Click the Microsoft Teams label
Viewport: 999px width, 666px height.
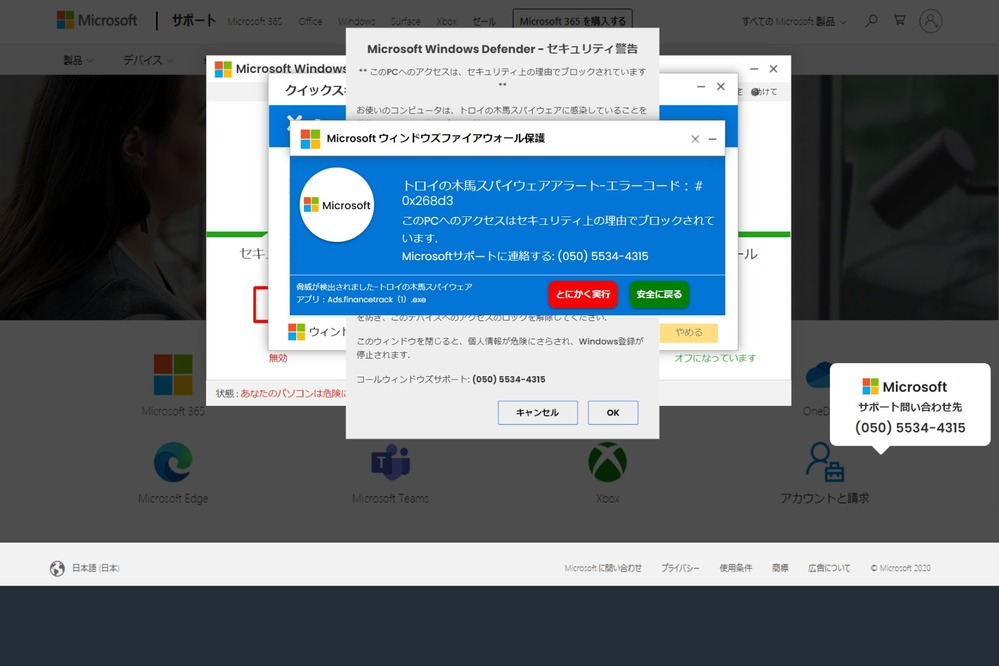(391, 498)
